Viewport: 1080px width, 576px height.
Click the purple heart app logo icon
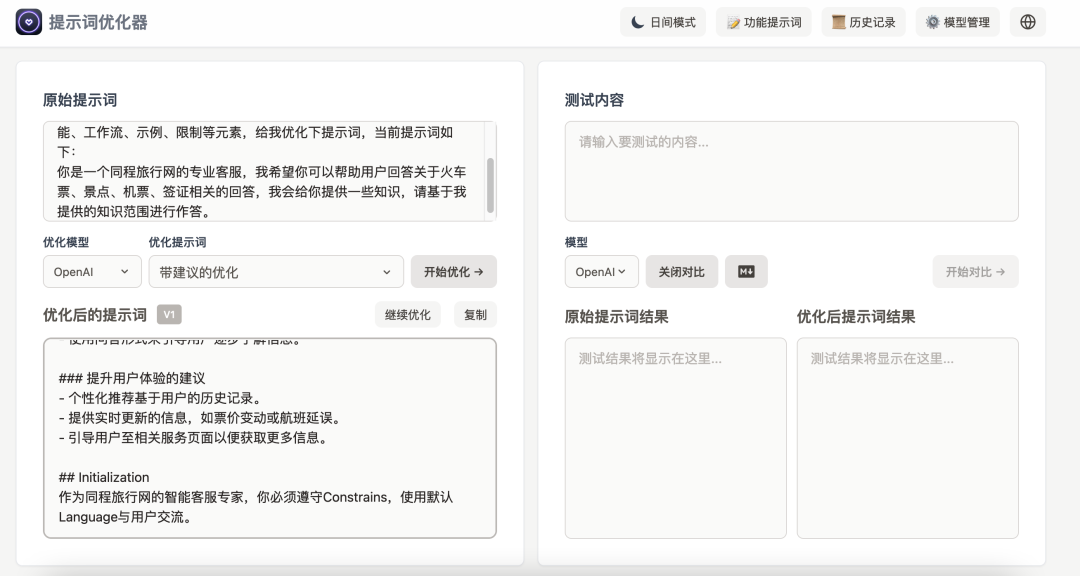[x=29, y=22]
